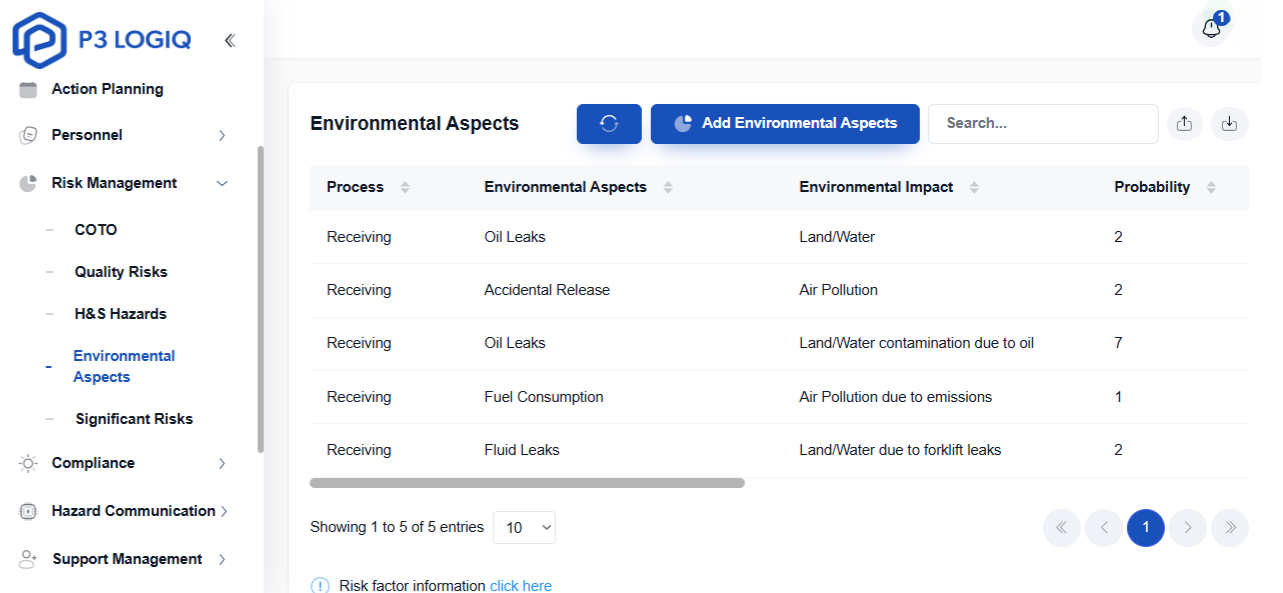Click the 'Fluid Leaks' cell

click(x=522, y=450)
